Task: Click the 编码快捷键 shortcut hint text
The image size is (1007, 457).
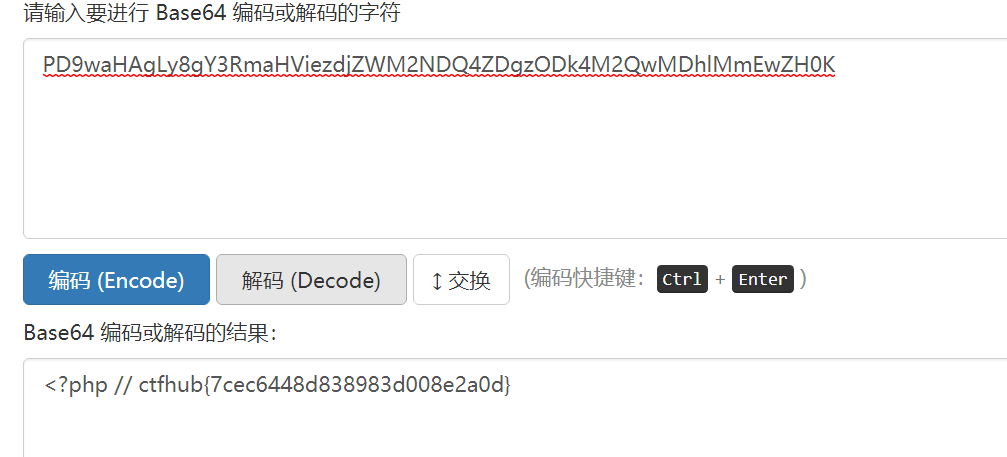Action: point(585,279)
